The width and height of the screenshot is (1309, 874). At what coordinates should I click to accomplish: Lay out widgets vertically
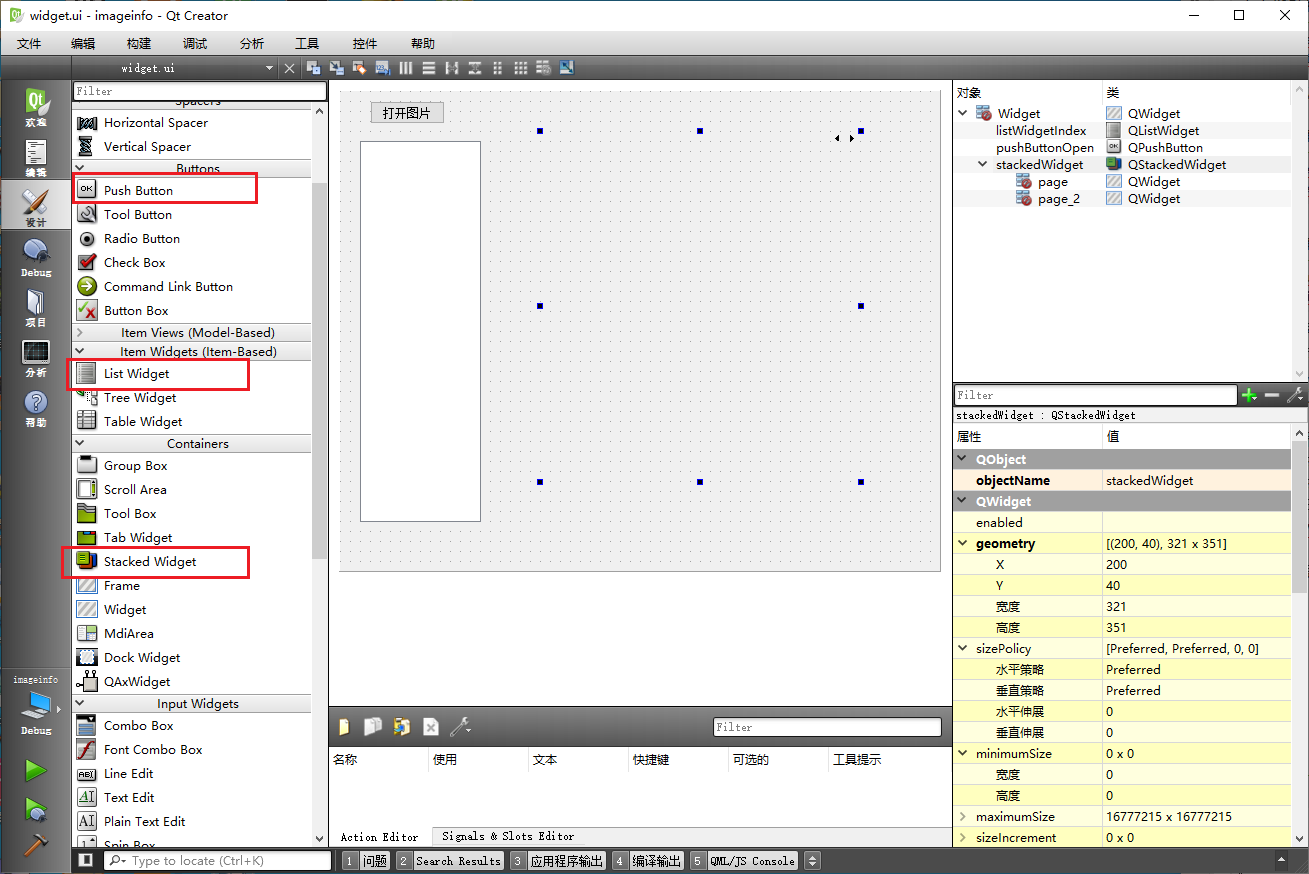429,67
